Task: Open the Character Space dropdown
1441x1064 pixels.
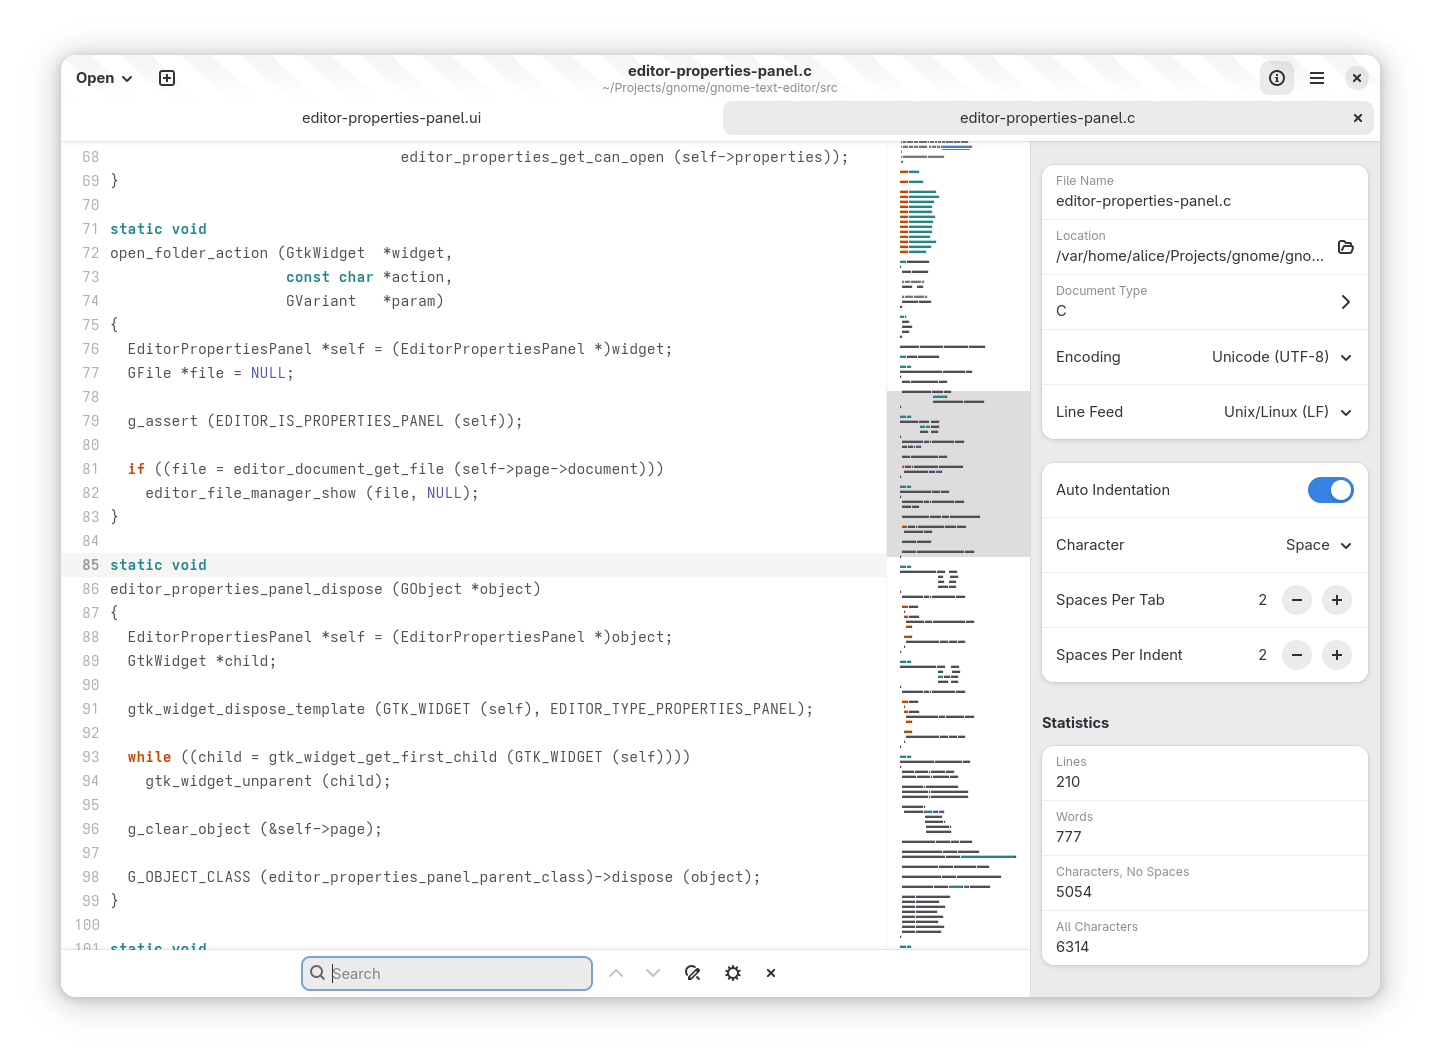Action: tap(1318, 545)
